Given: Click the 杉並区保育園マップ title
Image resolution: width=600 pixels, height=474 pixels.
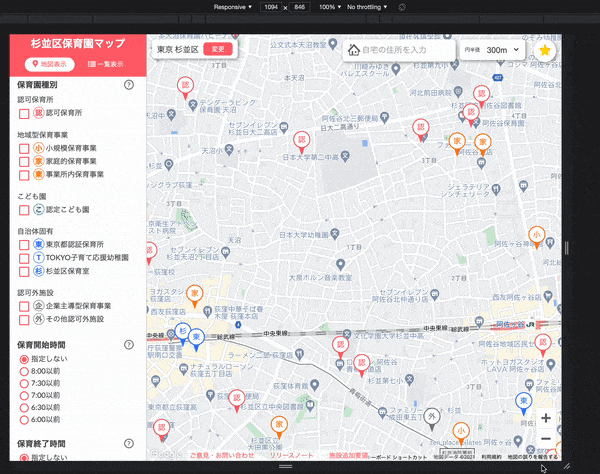Looking at the screenshot, I should point(78,43).
